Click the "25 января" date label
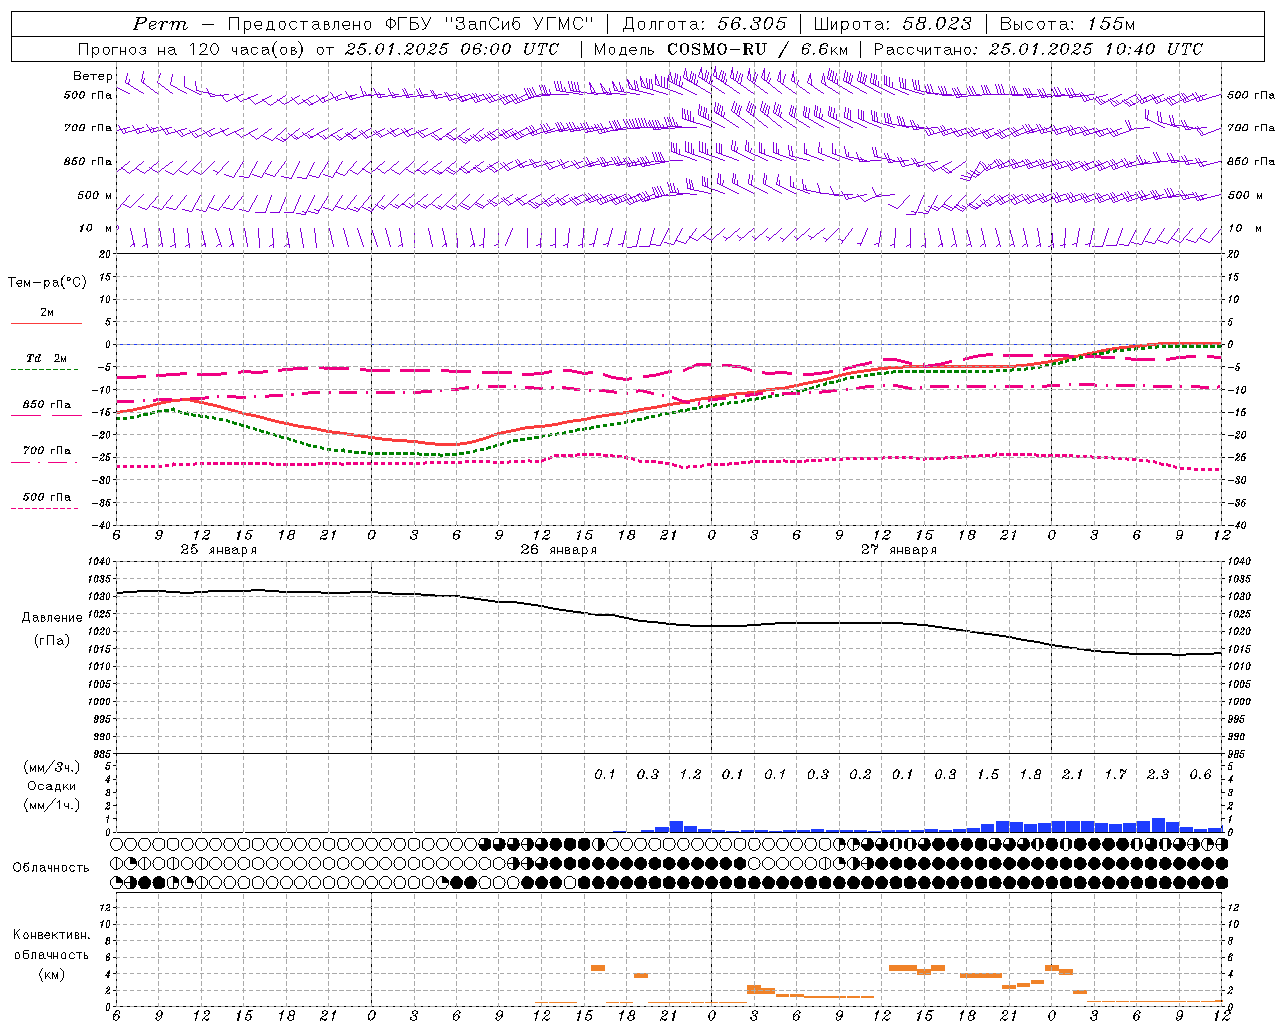 point(218,550)
